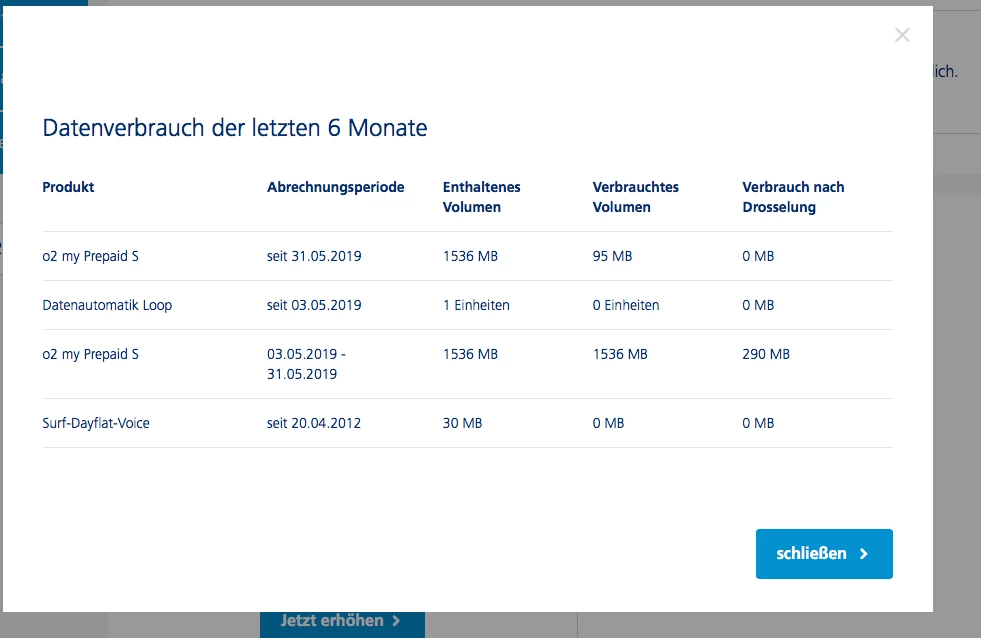The height and width of the screenshot is (638, 981).
Task: Click the Abrechnungsperiode column header
Action: pyautogui.click(x=335, y=187)
